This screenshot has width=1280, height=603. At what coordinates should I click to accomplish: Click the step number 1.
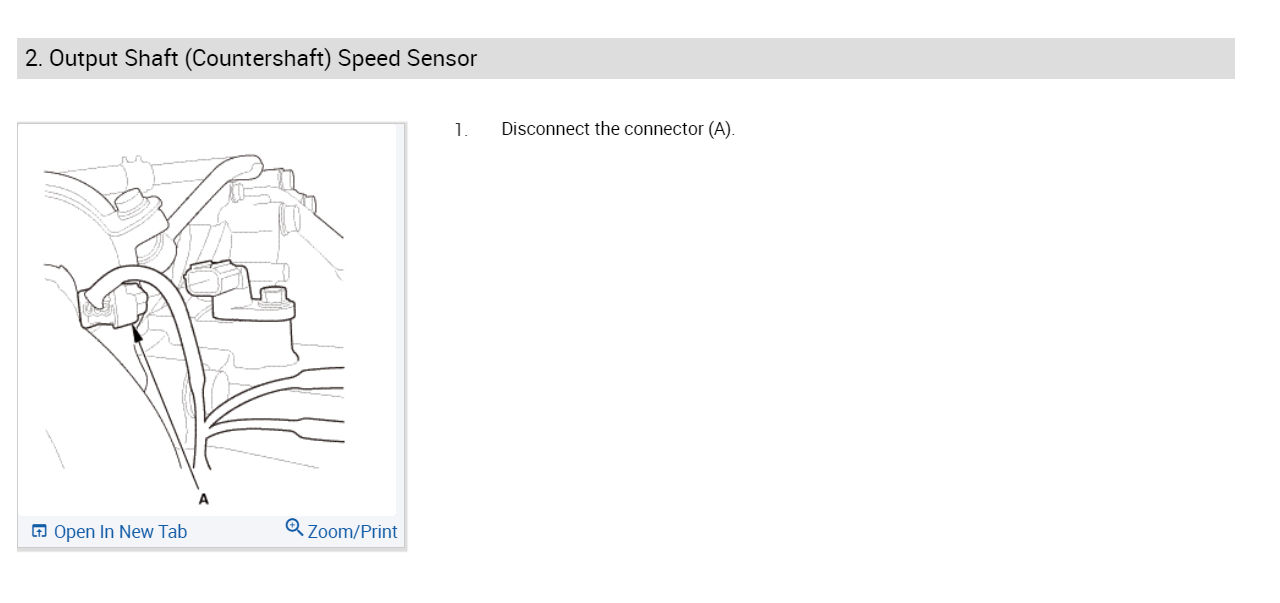point(460,130)
